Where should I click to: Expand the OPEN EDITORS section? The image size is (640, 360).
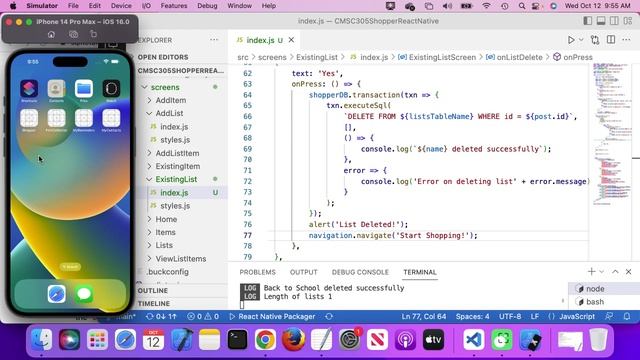tap(163, 57)
